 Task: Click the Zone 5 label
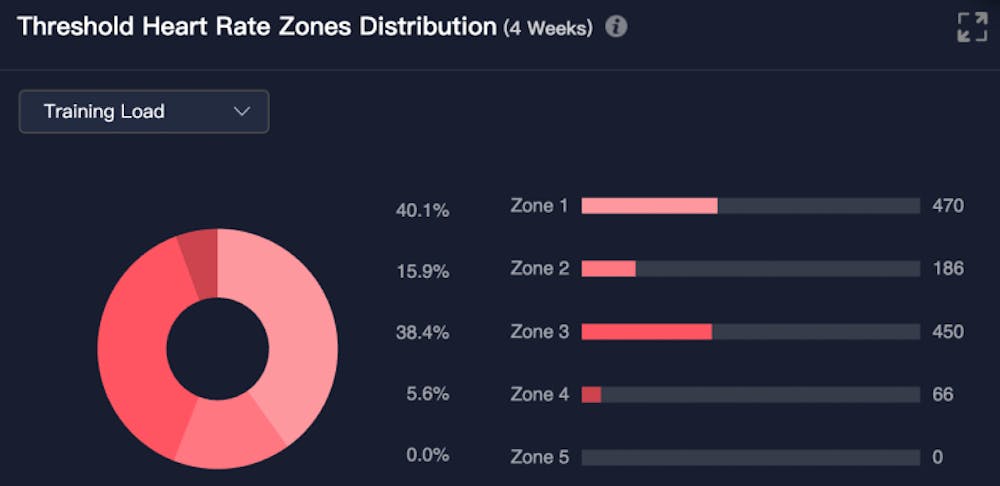[539, 457]
